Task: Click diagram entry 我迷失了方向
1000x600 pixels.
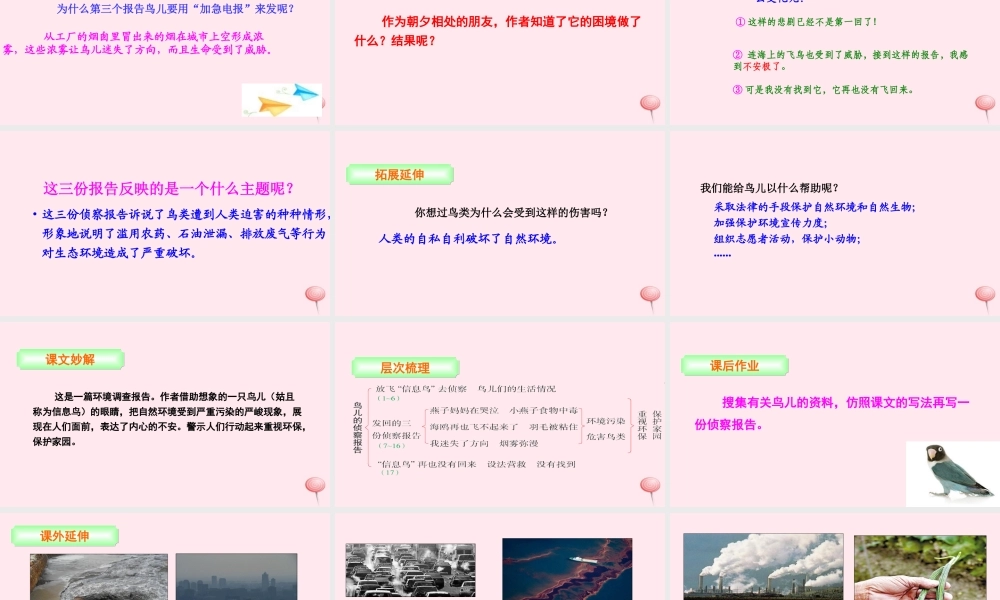Action: [x=459, y=443]
